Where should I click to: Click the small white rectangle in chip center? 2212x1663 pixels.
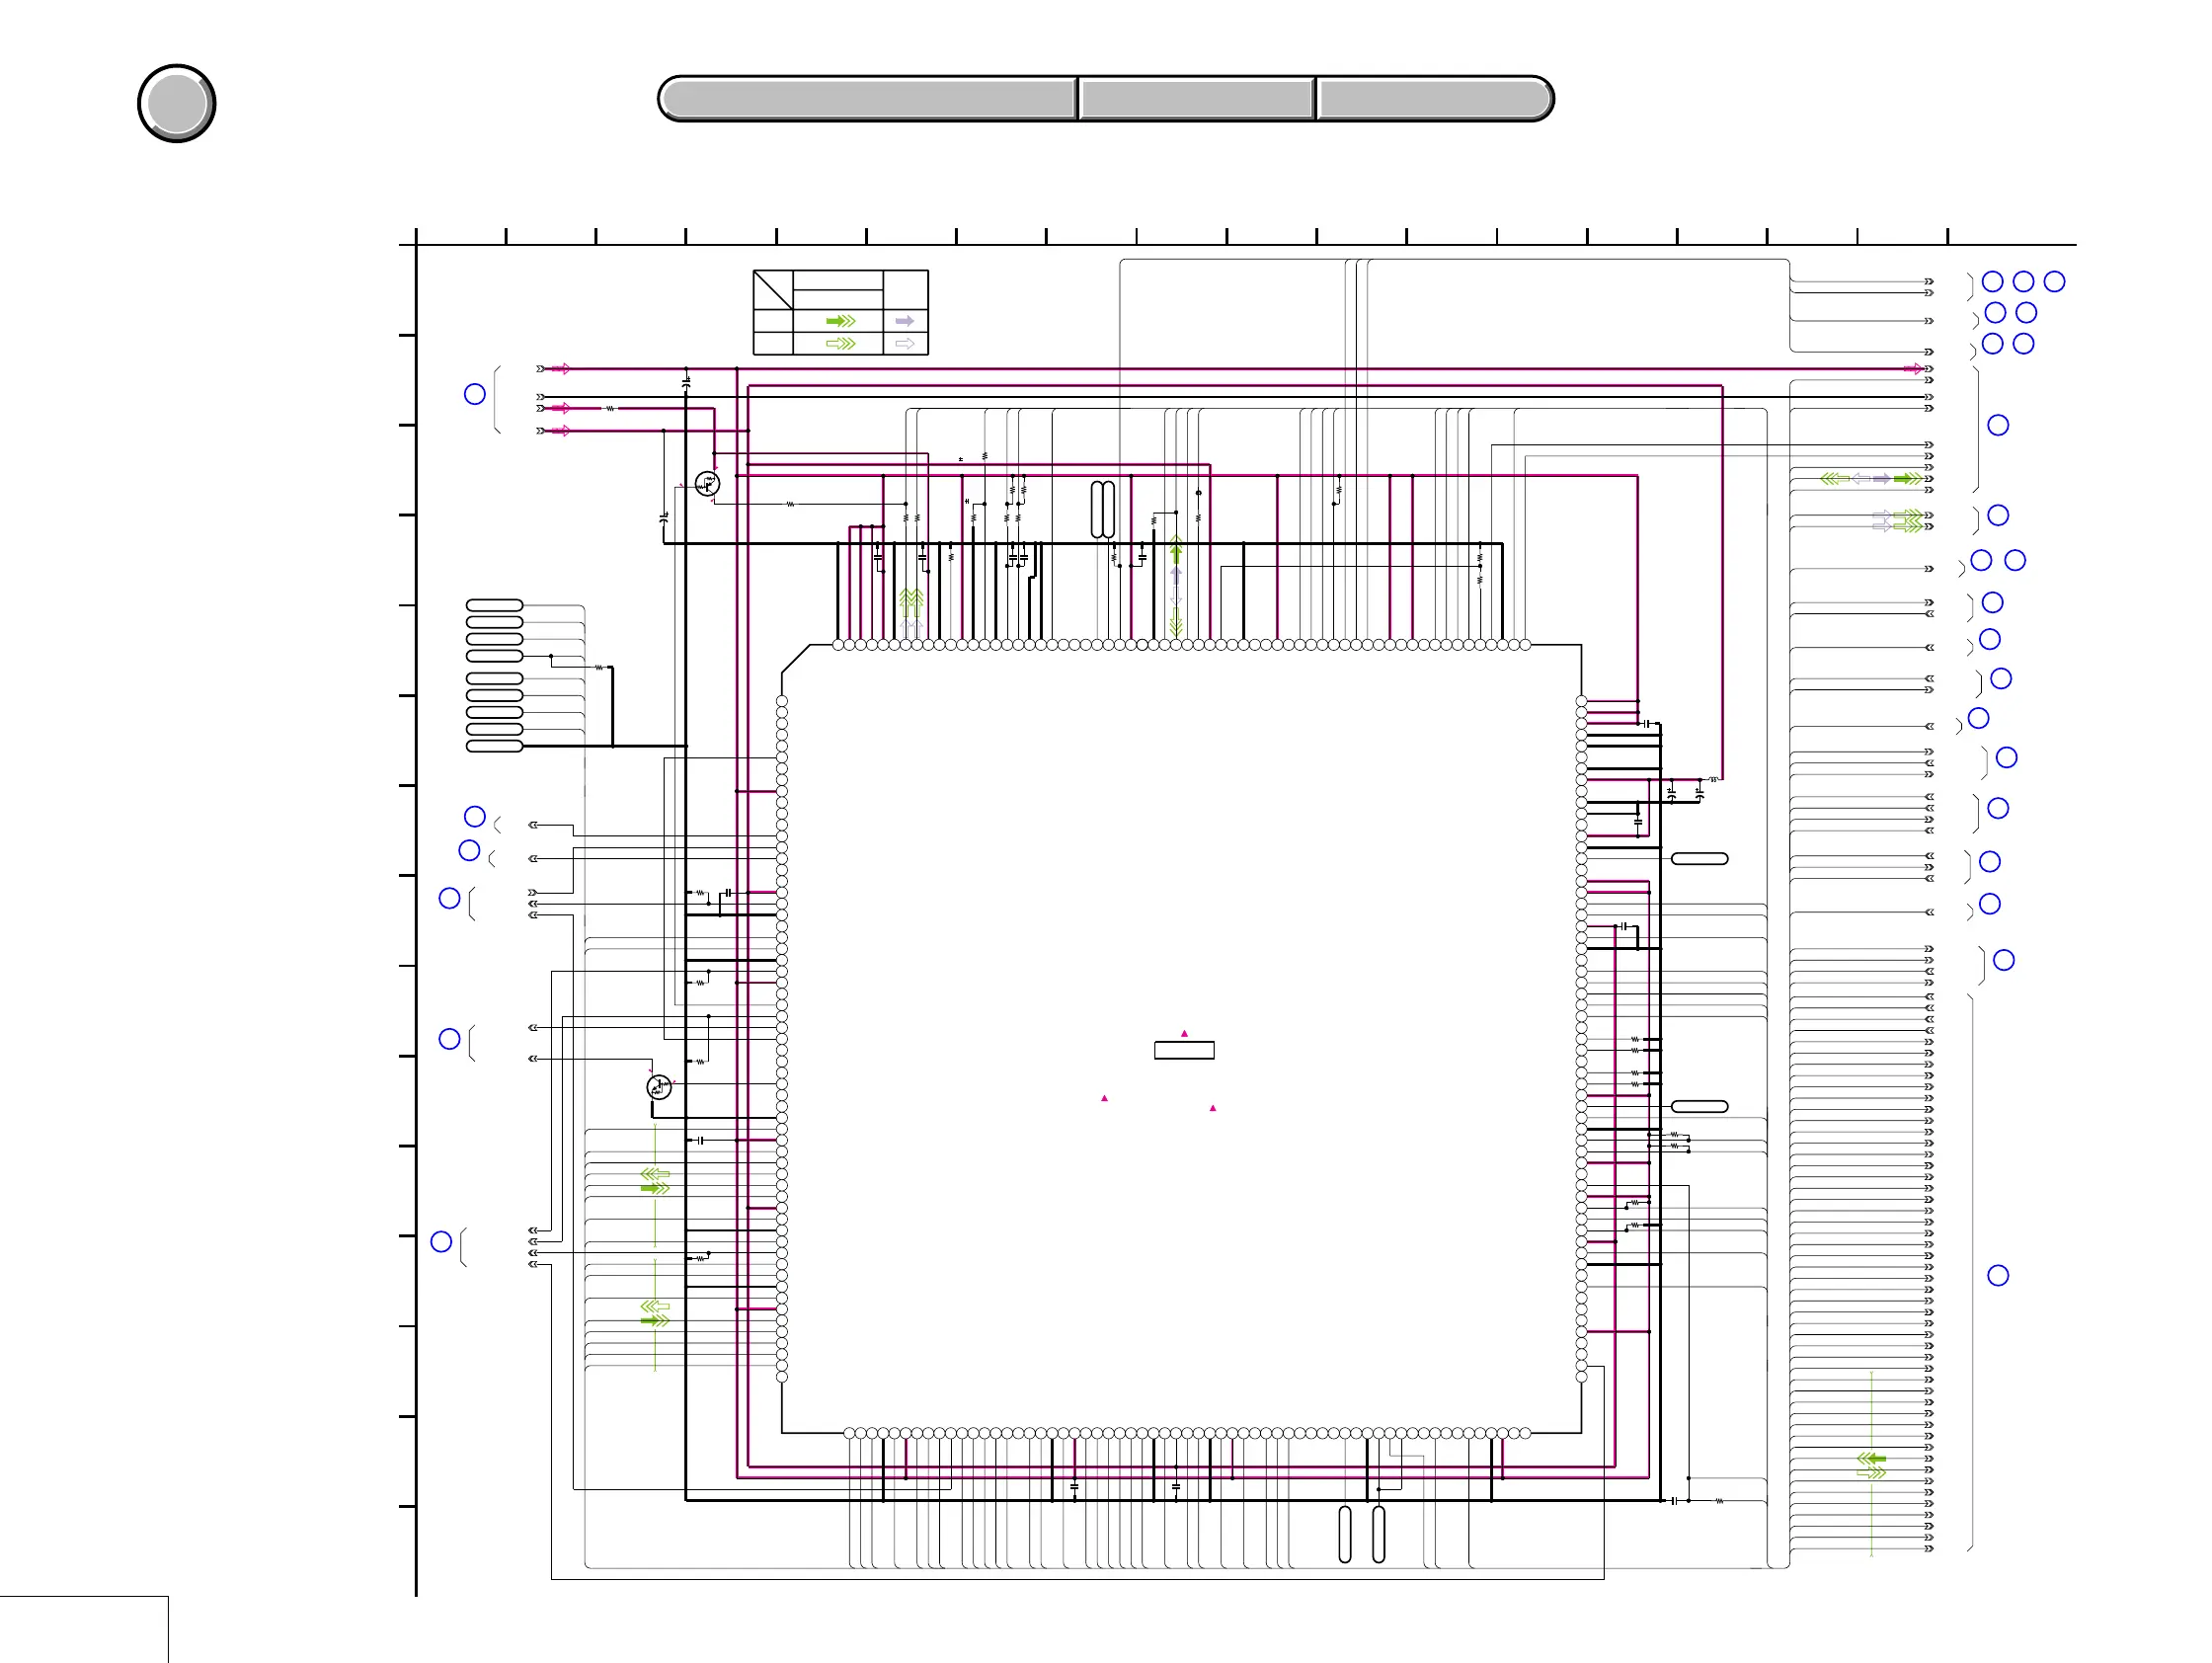1184,1050
